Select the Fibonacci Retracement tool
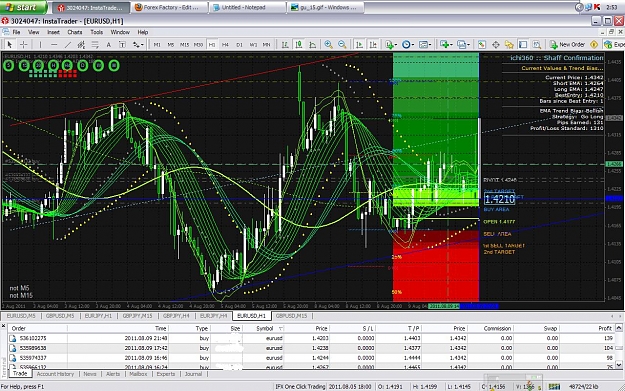 click(95, 45)
